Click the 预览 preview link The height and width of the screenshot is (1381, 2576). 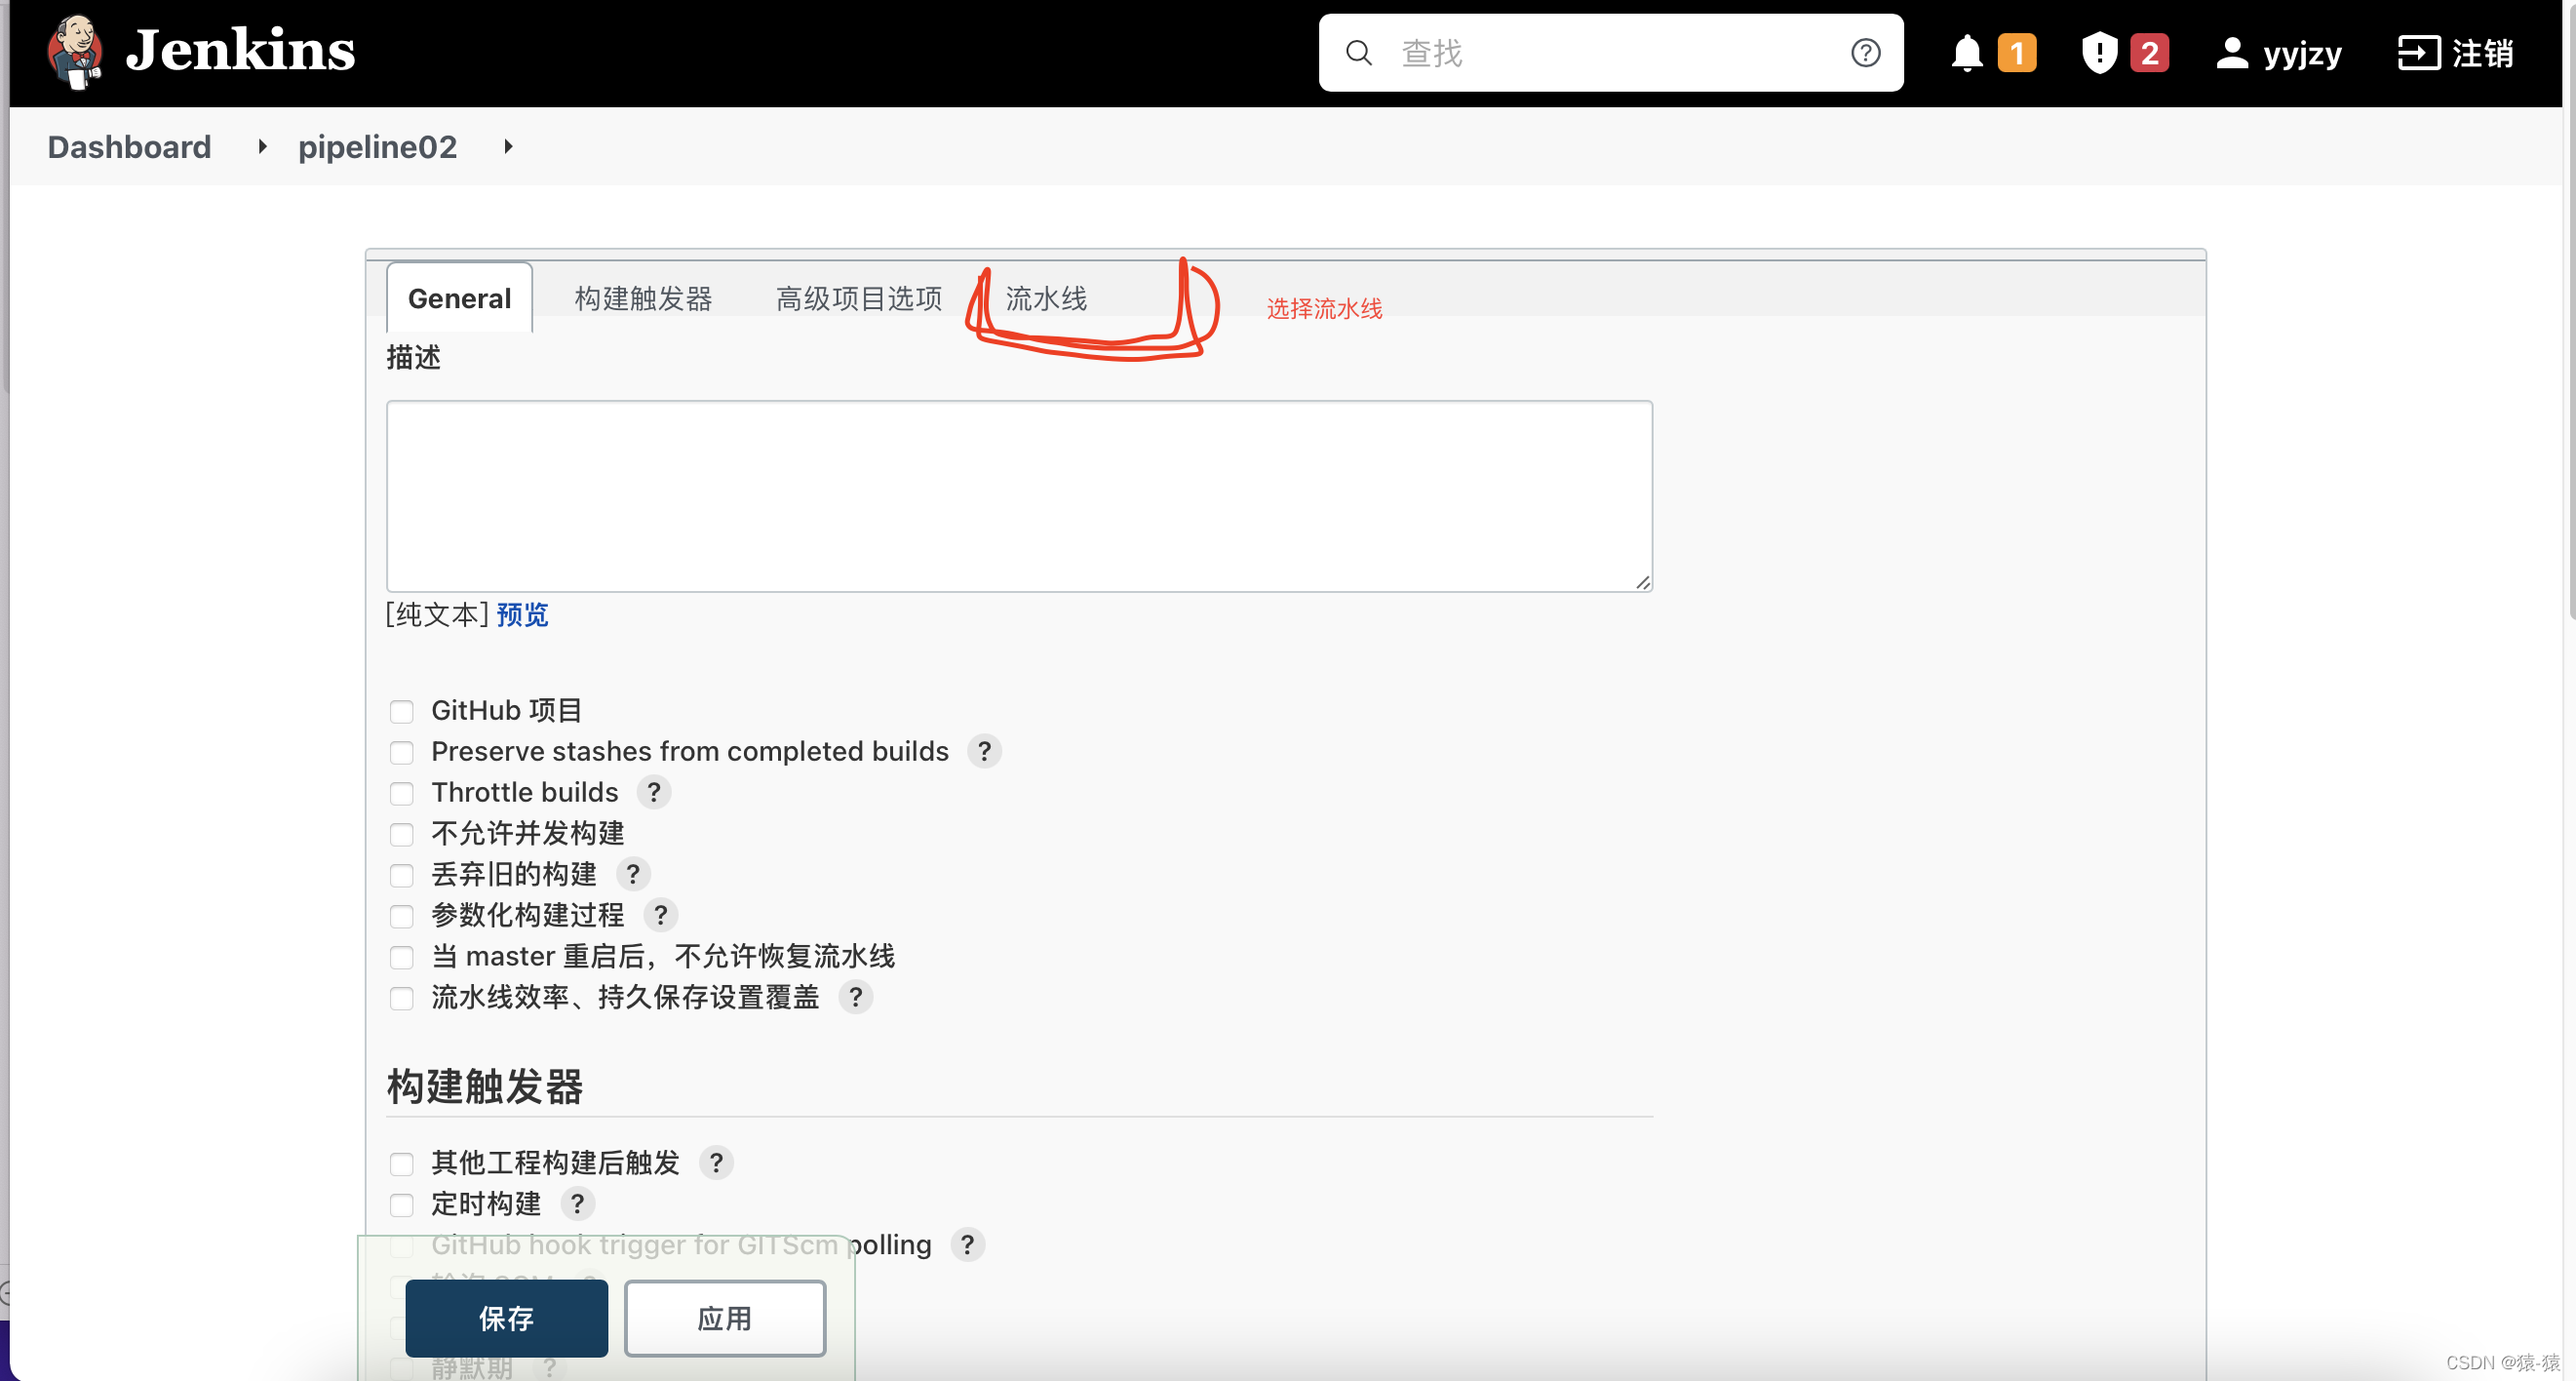(x=522, y=614)
